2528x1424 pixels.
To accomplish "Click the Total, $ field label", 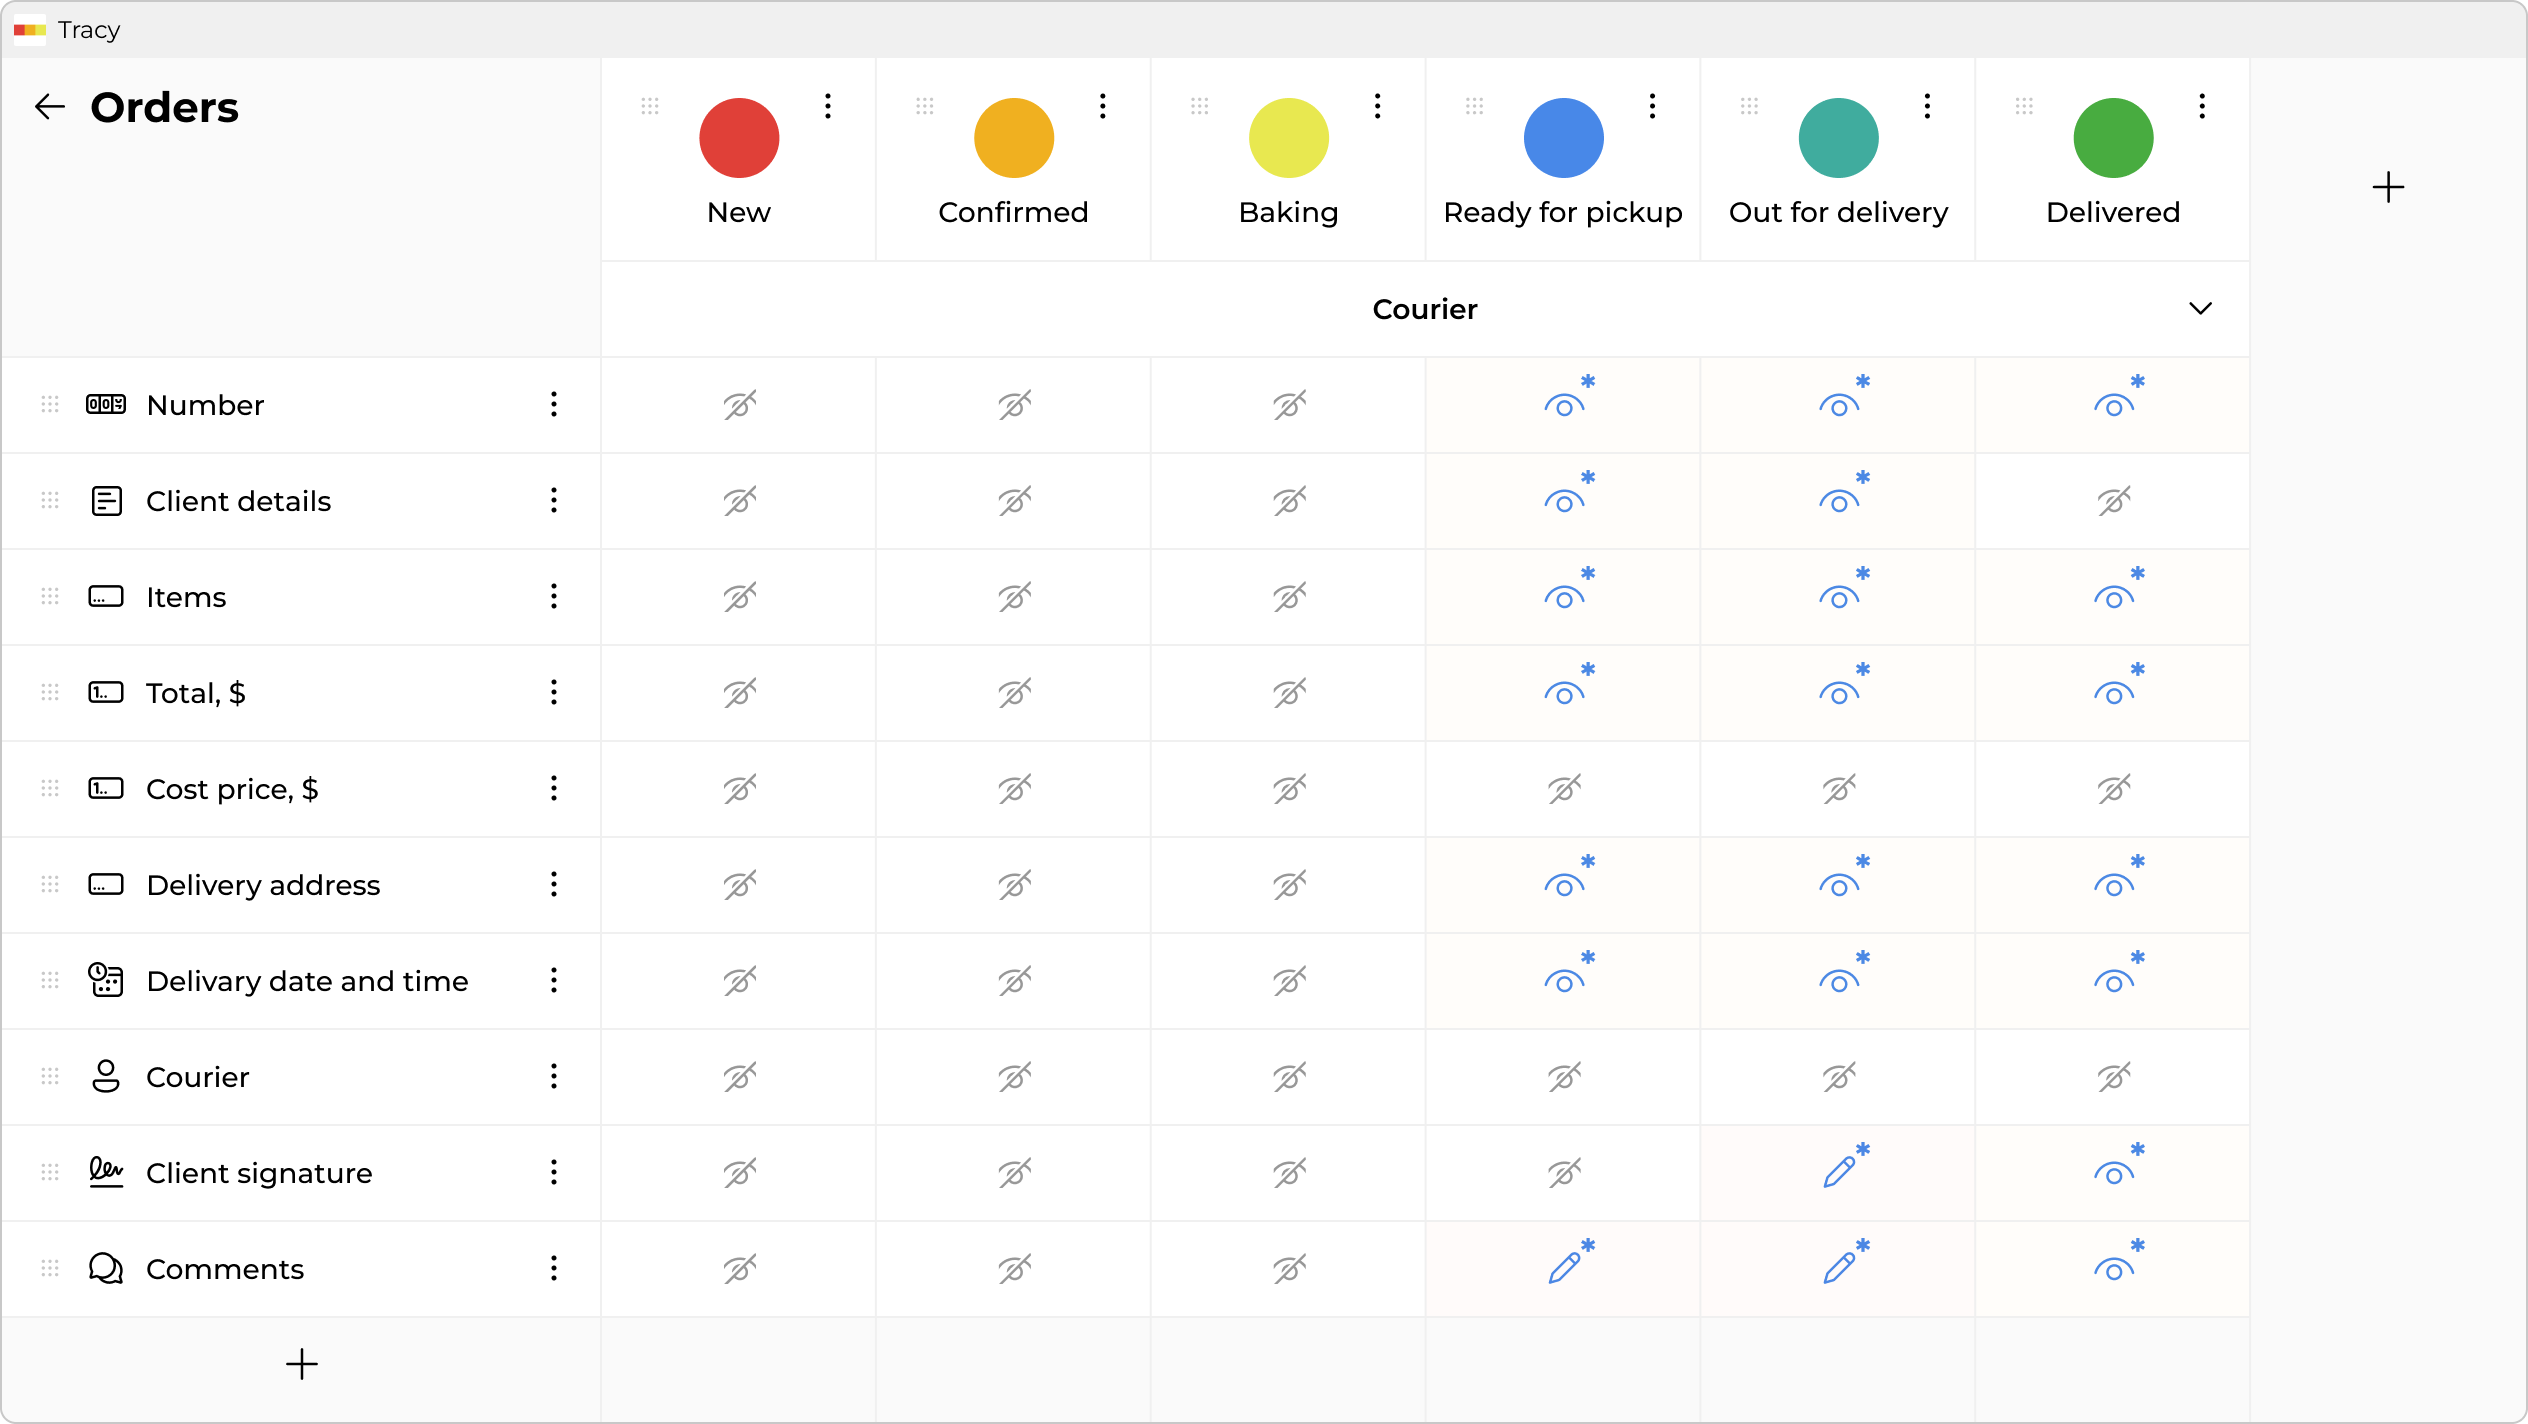I will click(196, 693).
